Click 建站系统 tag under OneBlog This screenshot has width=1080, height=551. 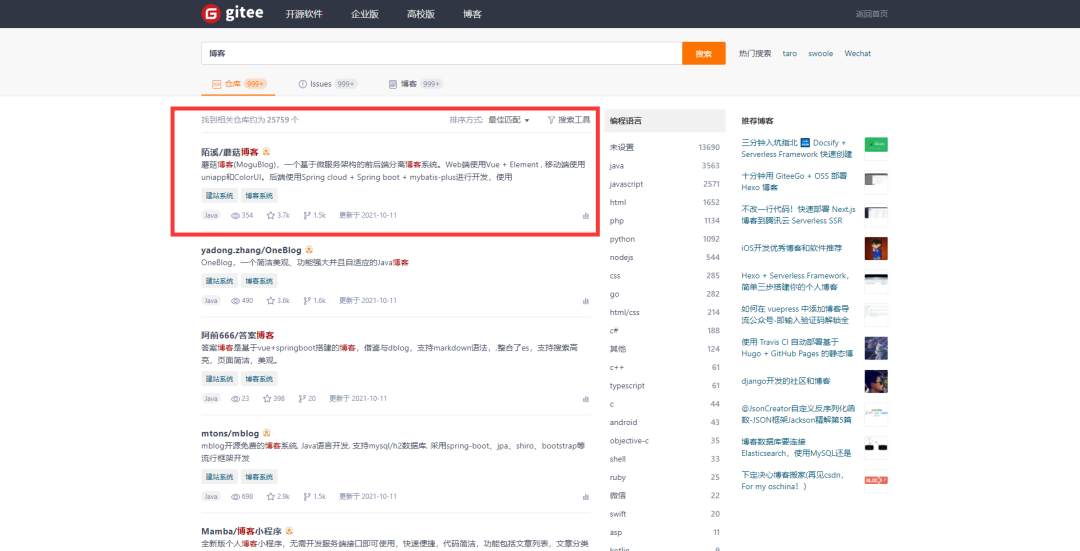click(219, 281)
